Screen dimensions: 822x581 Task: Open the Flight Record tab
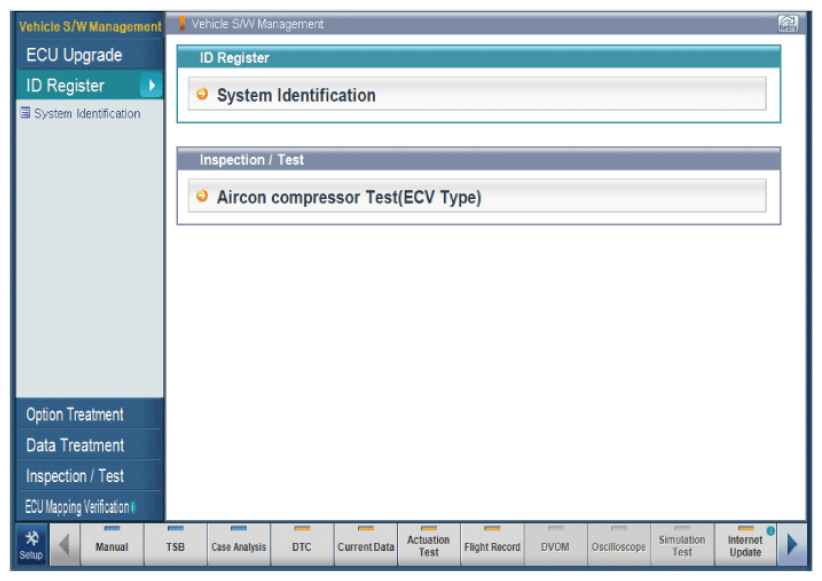coord(492,545)
